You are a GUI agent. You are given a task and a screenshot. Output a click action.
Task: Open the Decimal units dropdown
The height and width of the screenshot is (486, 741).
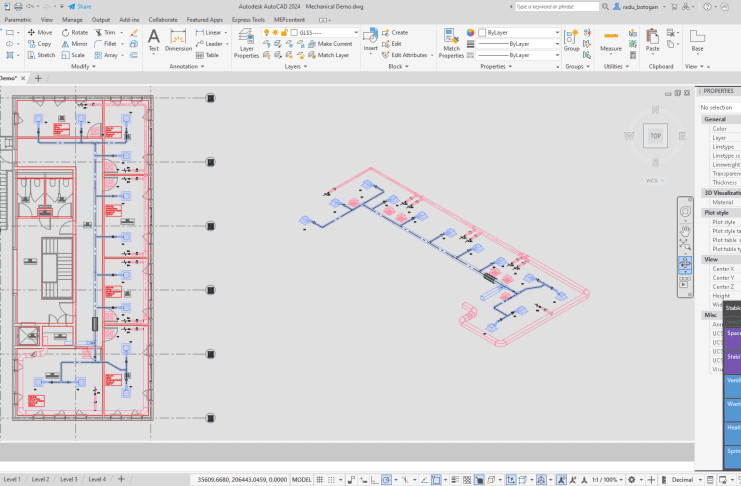[x=716, y=479]
